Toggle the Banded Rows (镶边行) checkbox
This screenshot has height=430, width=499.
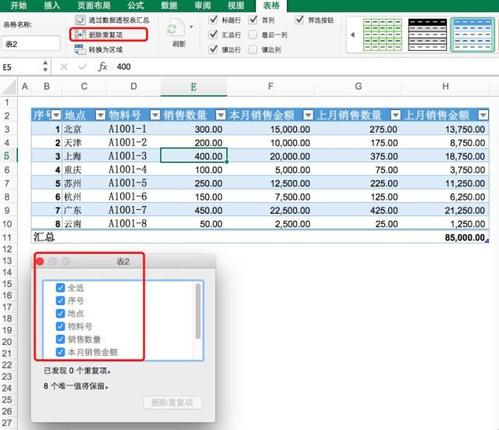(x=213, y=49)
